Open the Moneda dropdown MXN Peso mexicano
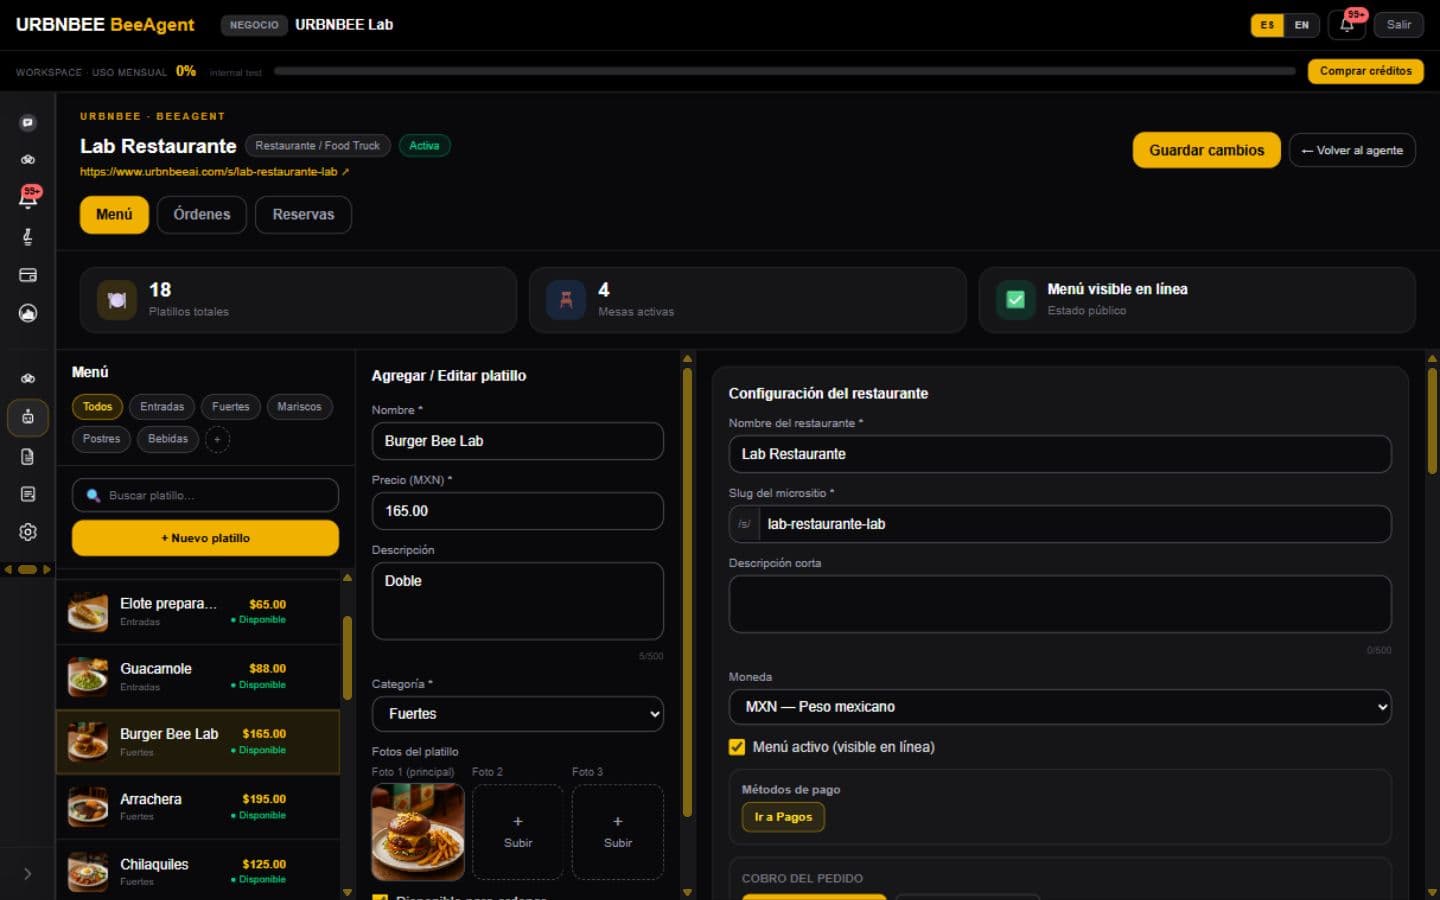Image resolution: width=1440 pixels, height=900 pixels. pyautogui.click(x=1060, y=707)
